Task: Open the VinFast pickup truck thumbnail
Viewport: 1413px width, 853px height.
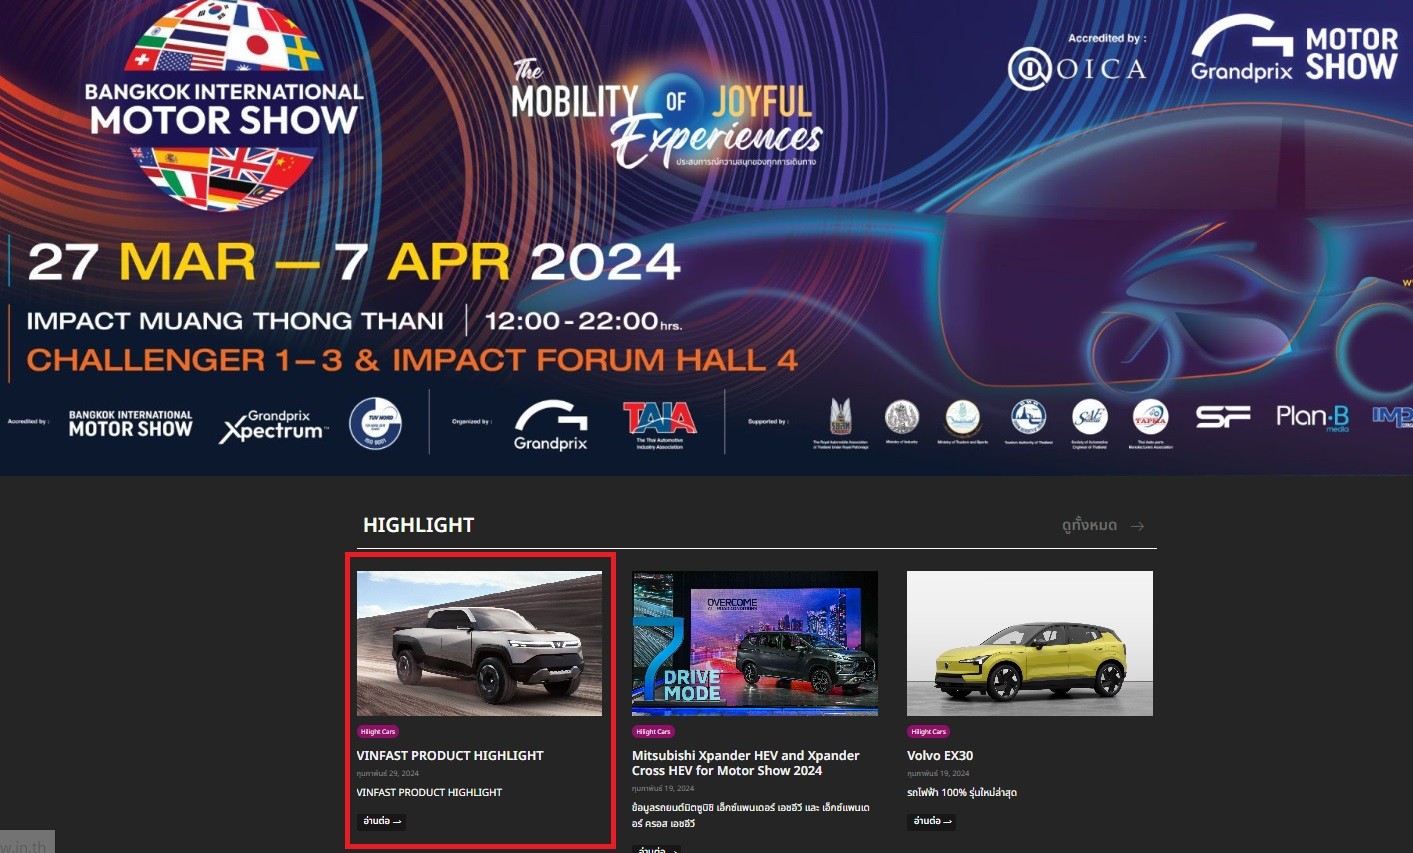Action: click(479, 643)
